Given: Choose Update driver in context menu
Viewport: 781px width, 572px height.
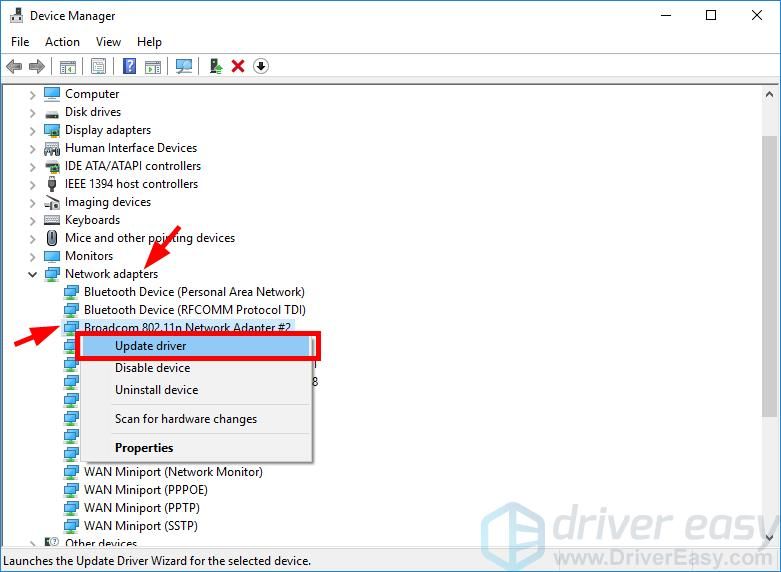Looking at the screenshot, I should pyautogui.click(x=150, y=346).
